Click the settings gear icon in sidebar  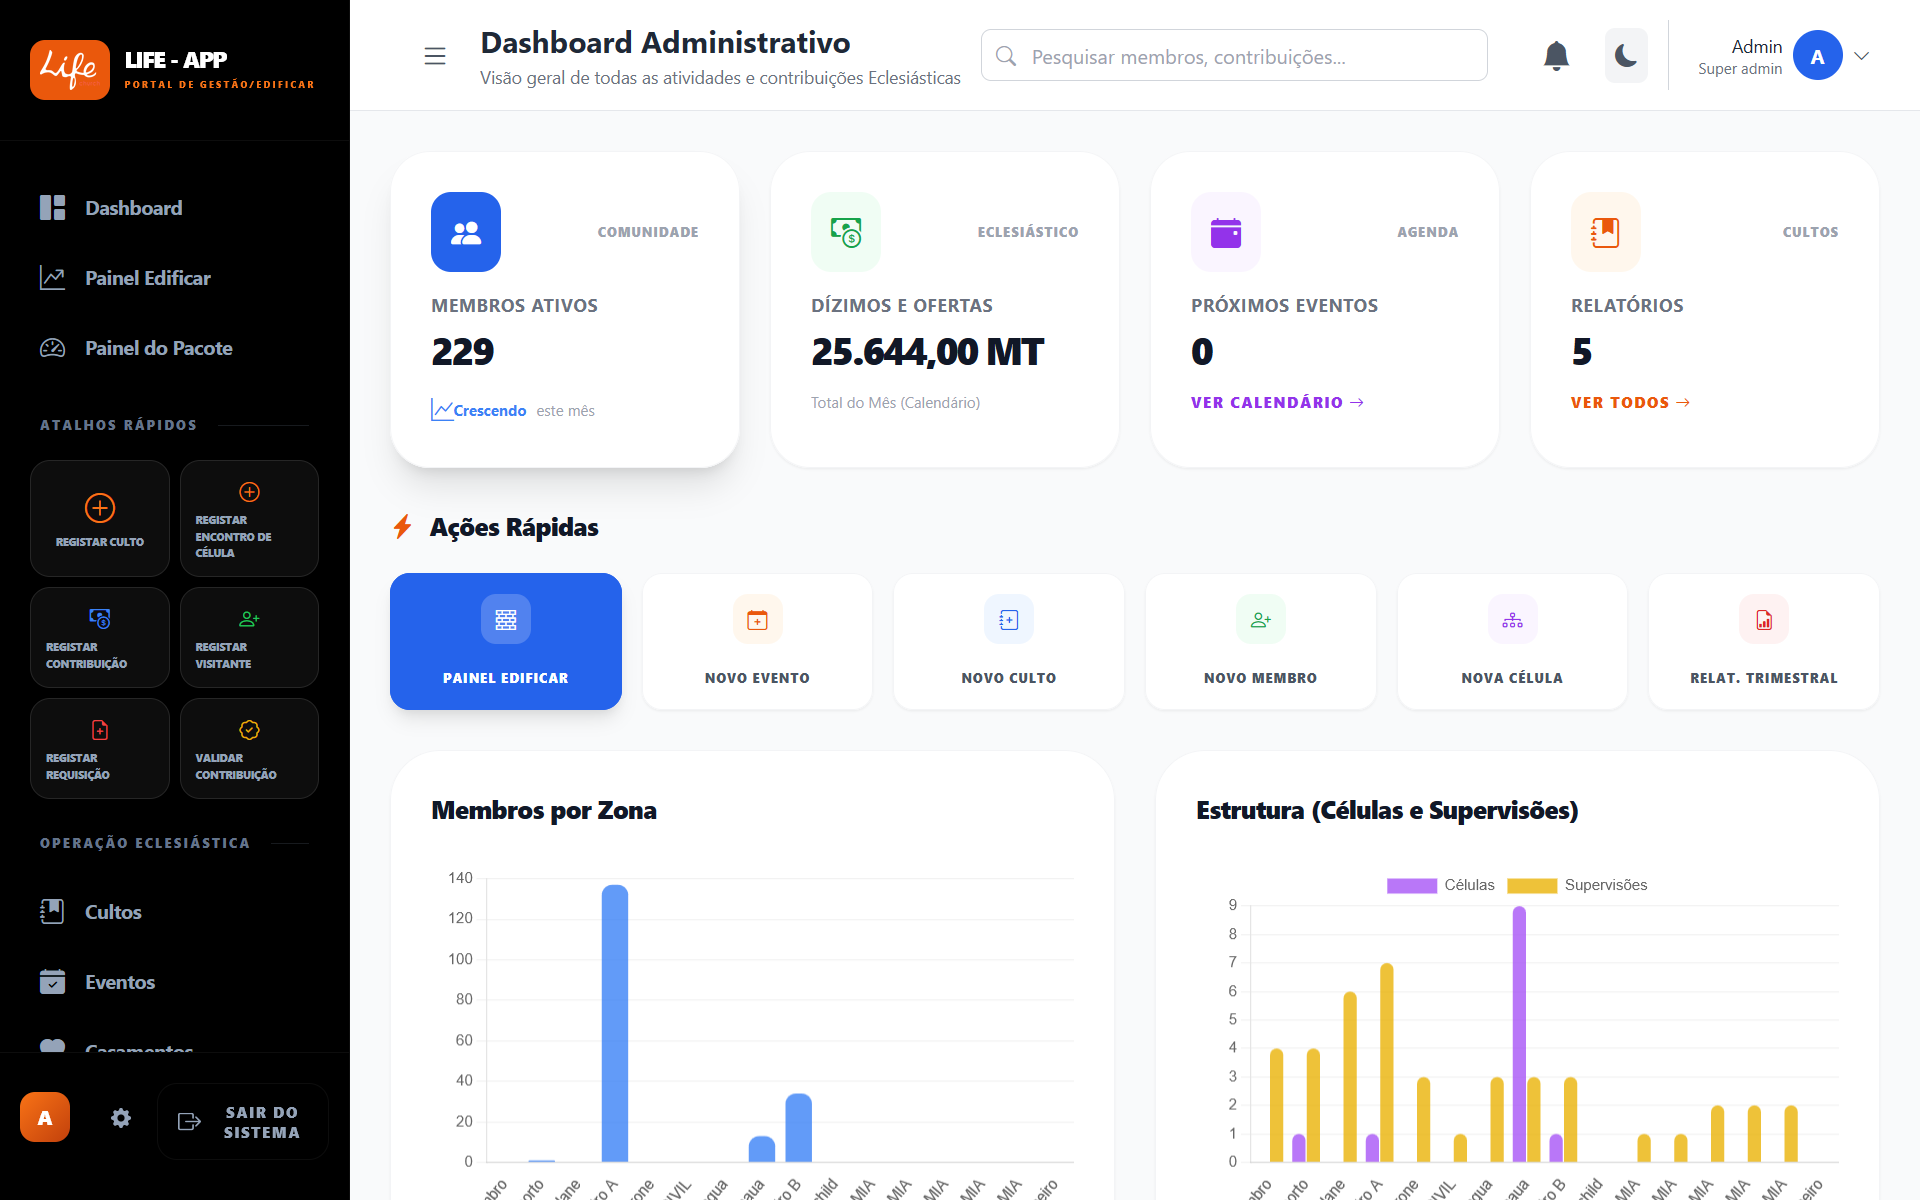121,1119
